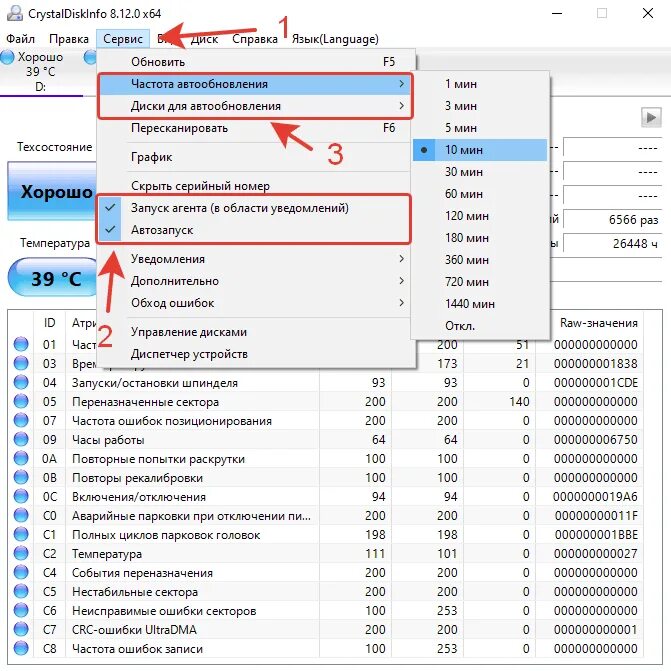Viewport: 671px width, 671px height.
Task: Click the 6566 раз power-on count field
Action: pyautogui.click(x=612, y=220)
